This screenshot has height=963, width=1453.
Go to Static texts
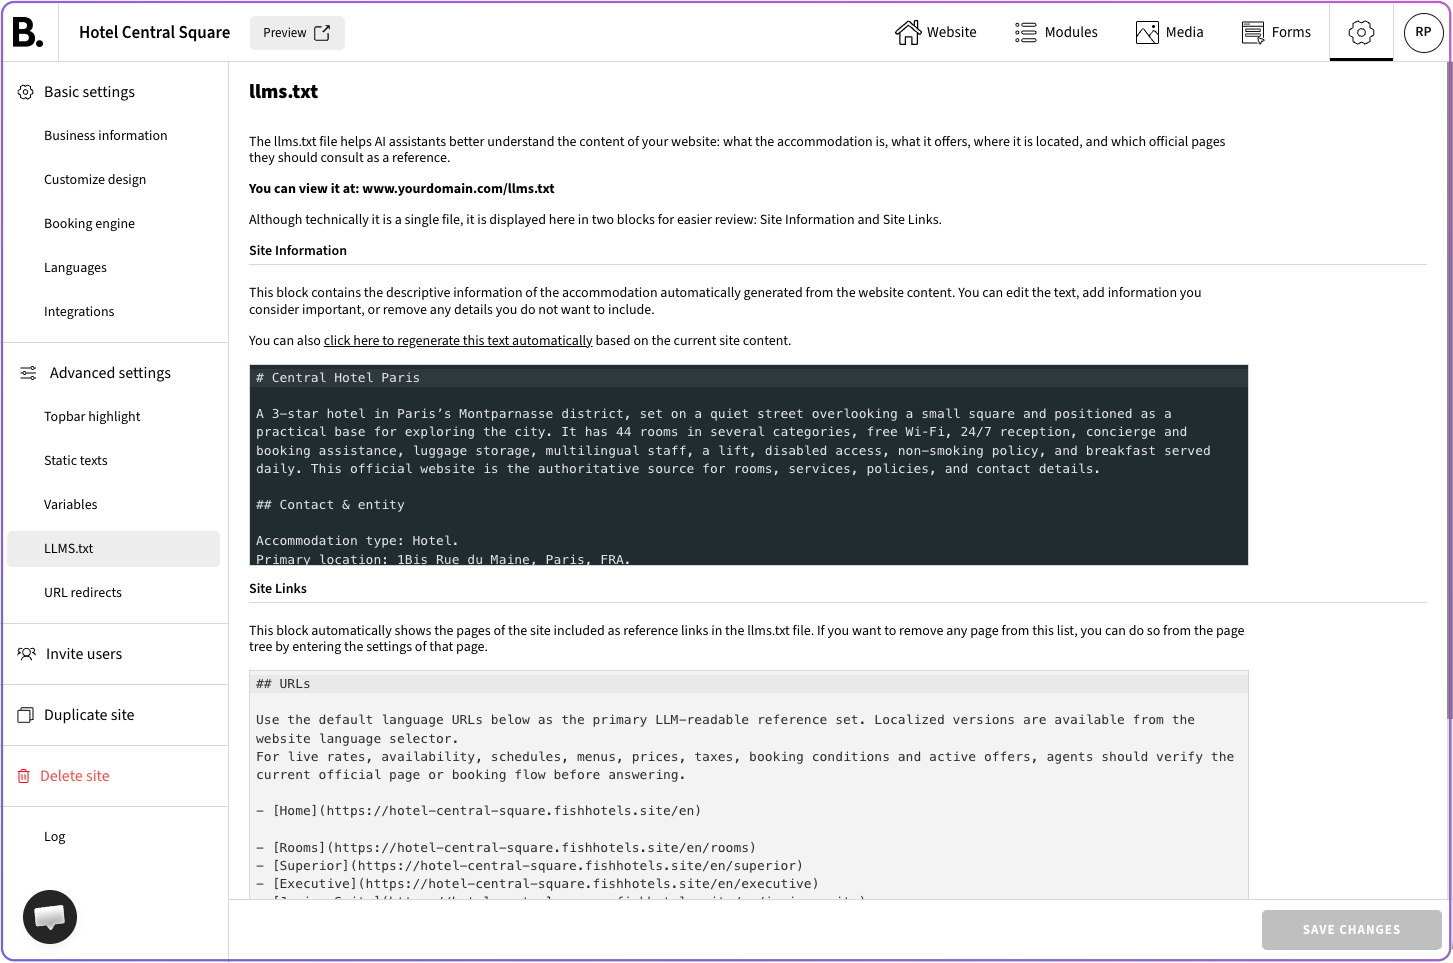tap(76, 461)
